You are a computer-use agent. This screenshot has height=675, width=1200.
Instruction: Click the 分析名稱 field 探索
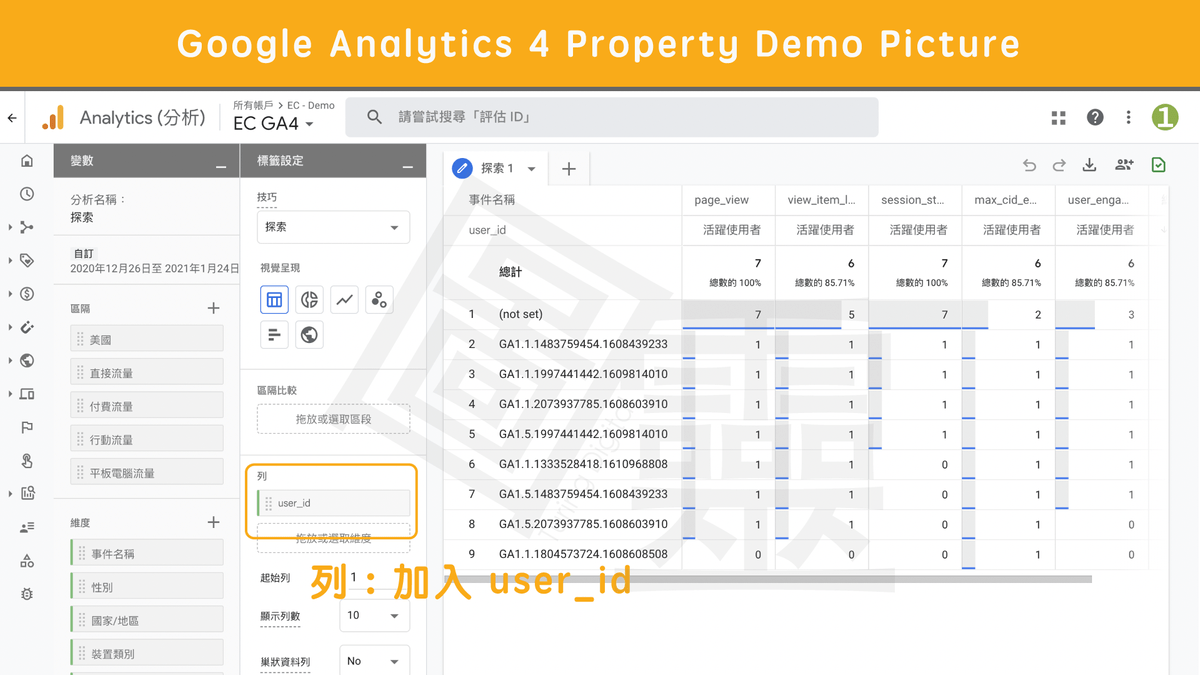click(82, 217)
